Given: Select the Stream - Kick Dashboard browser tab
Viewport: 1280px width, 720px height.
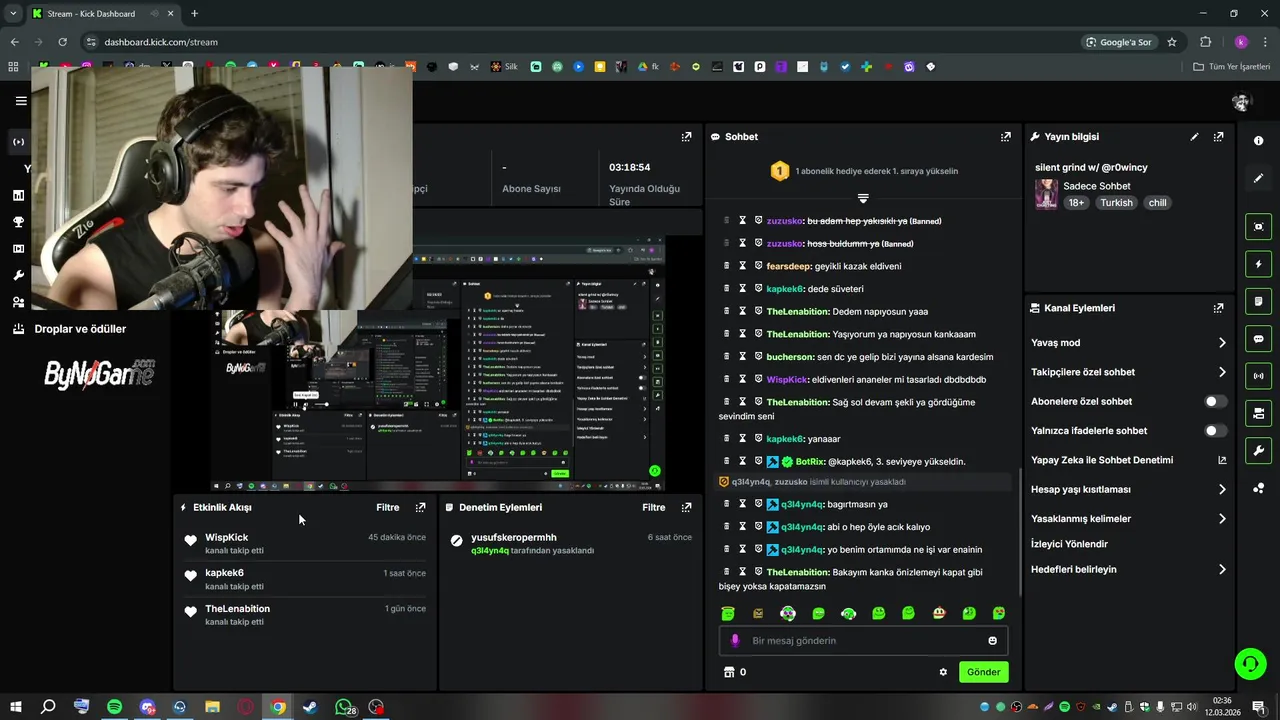Looking at the screenshot, I should tap(102, 14).
